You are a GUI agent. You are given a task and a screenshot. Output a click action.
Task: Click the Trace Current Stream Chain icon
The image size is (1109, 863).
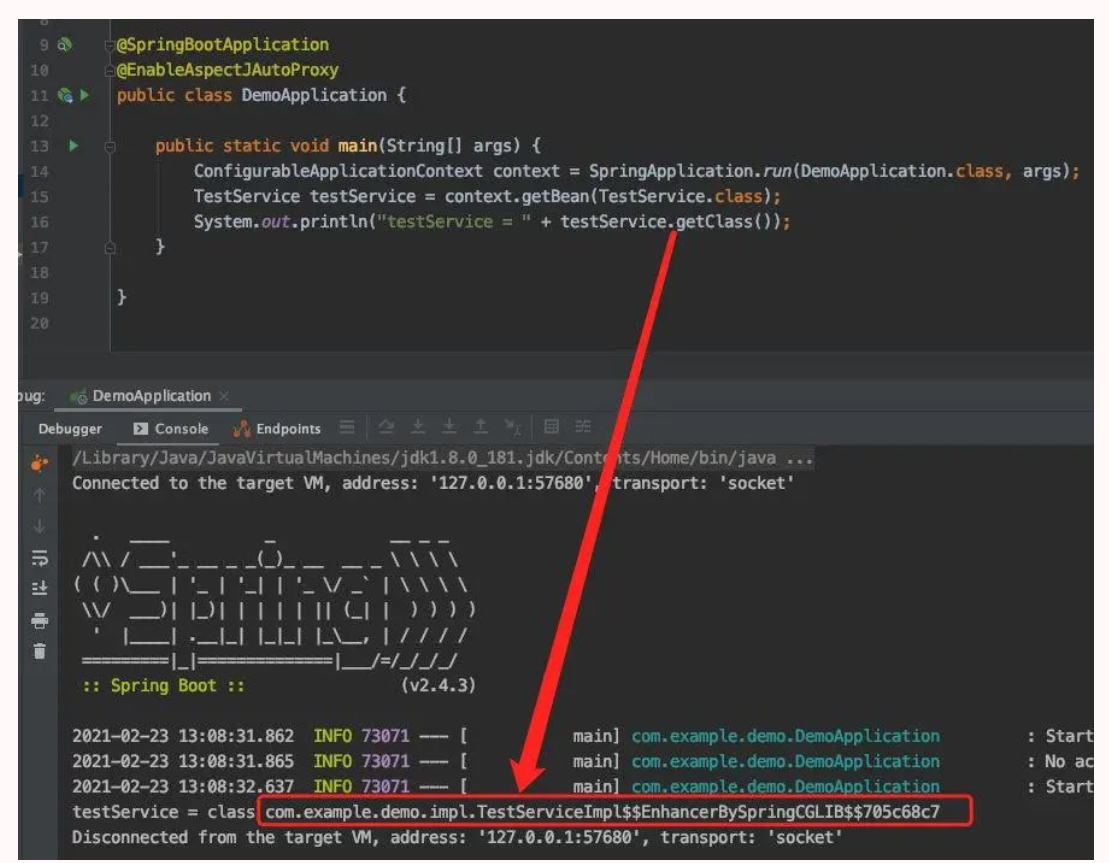[583, 426]
